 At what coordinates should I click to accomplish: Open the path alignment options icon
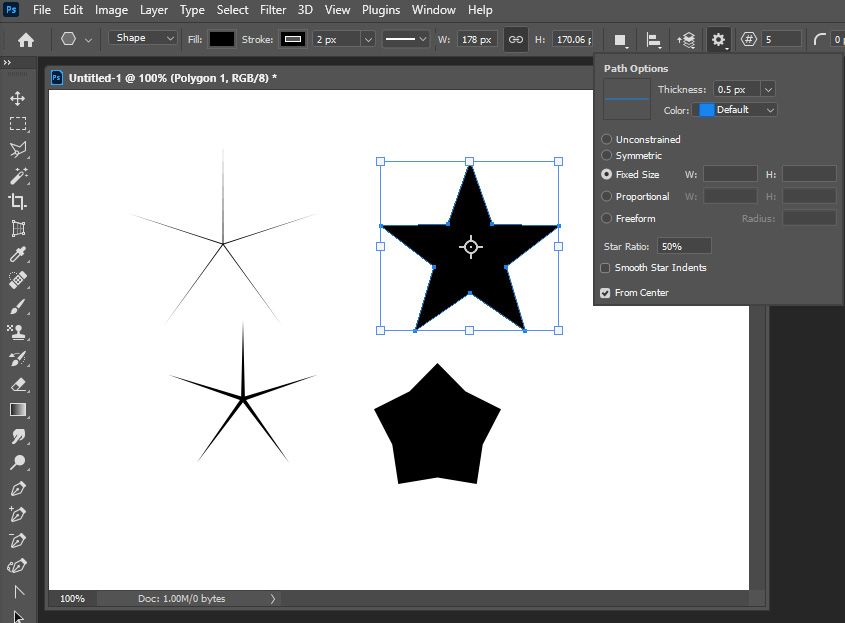pos(653,40)
